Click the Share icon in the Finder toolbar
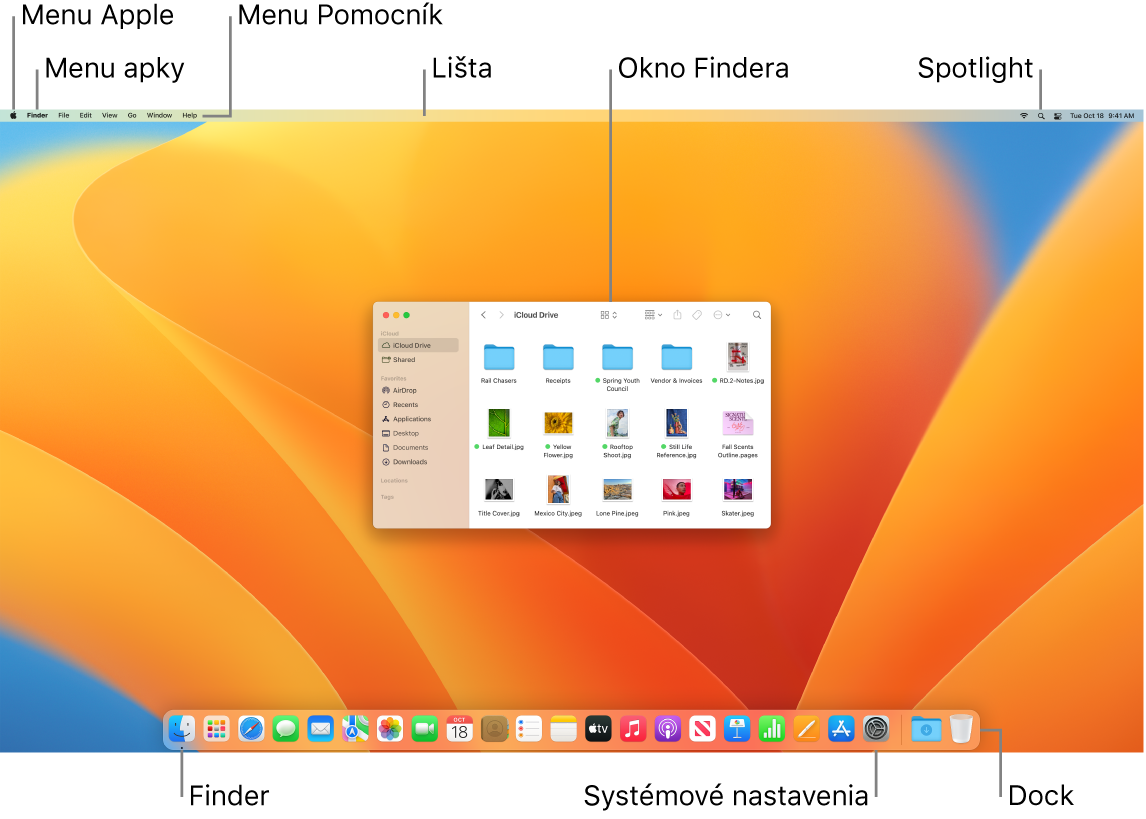 point(677,314)
